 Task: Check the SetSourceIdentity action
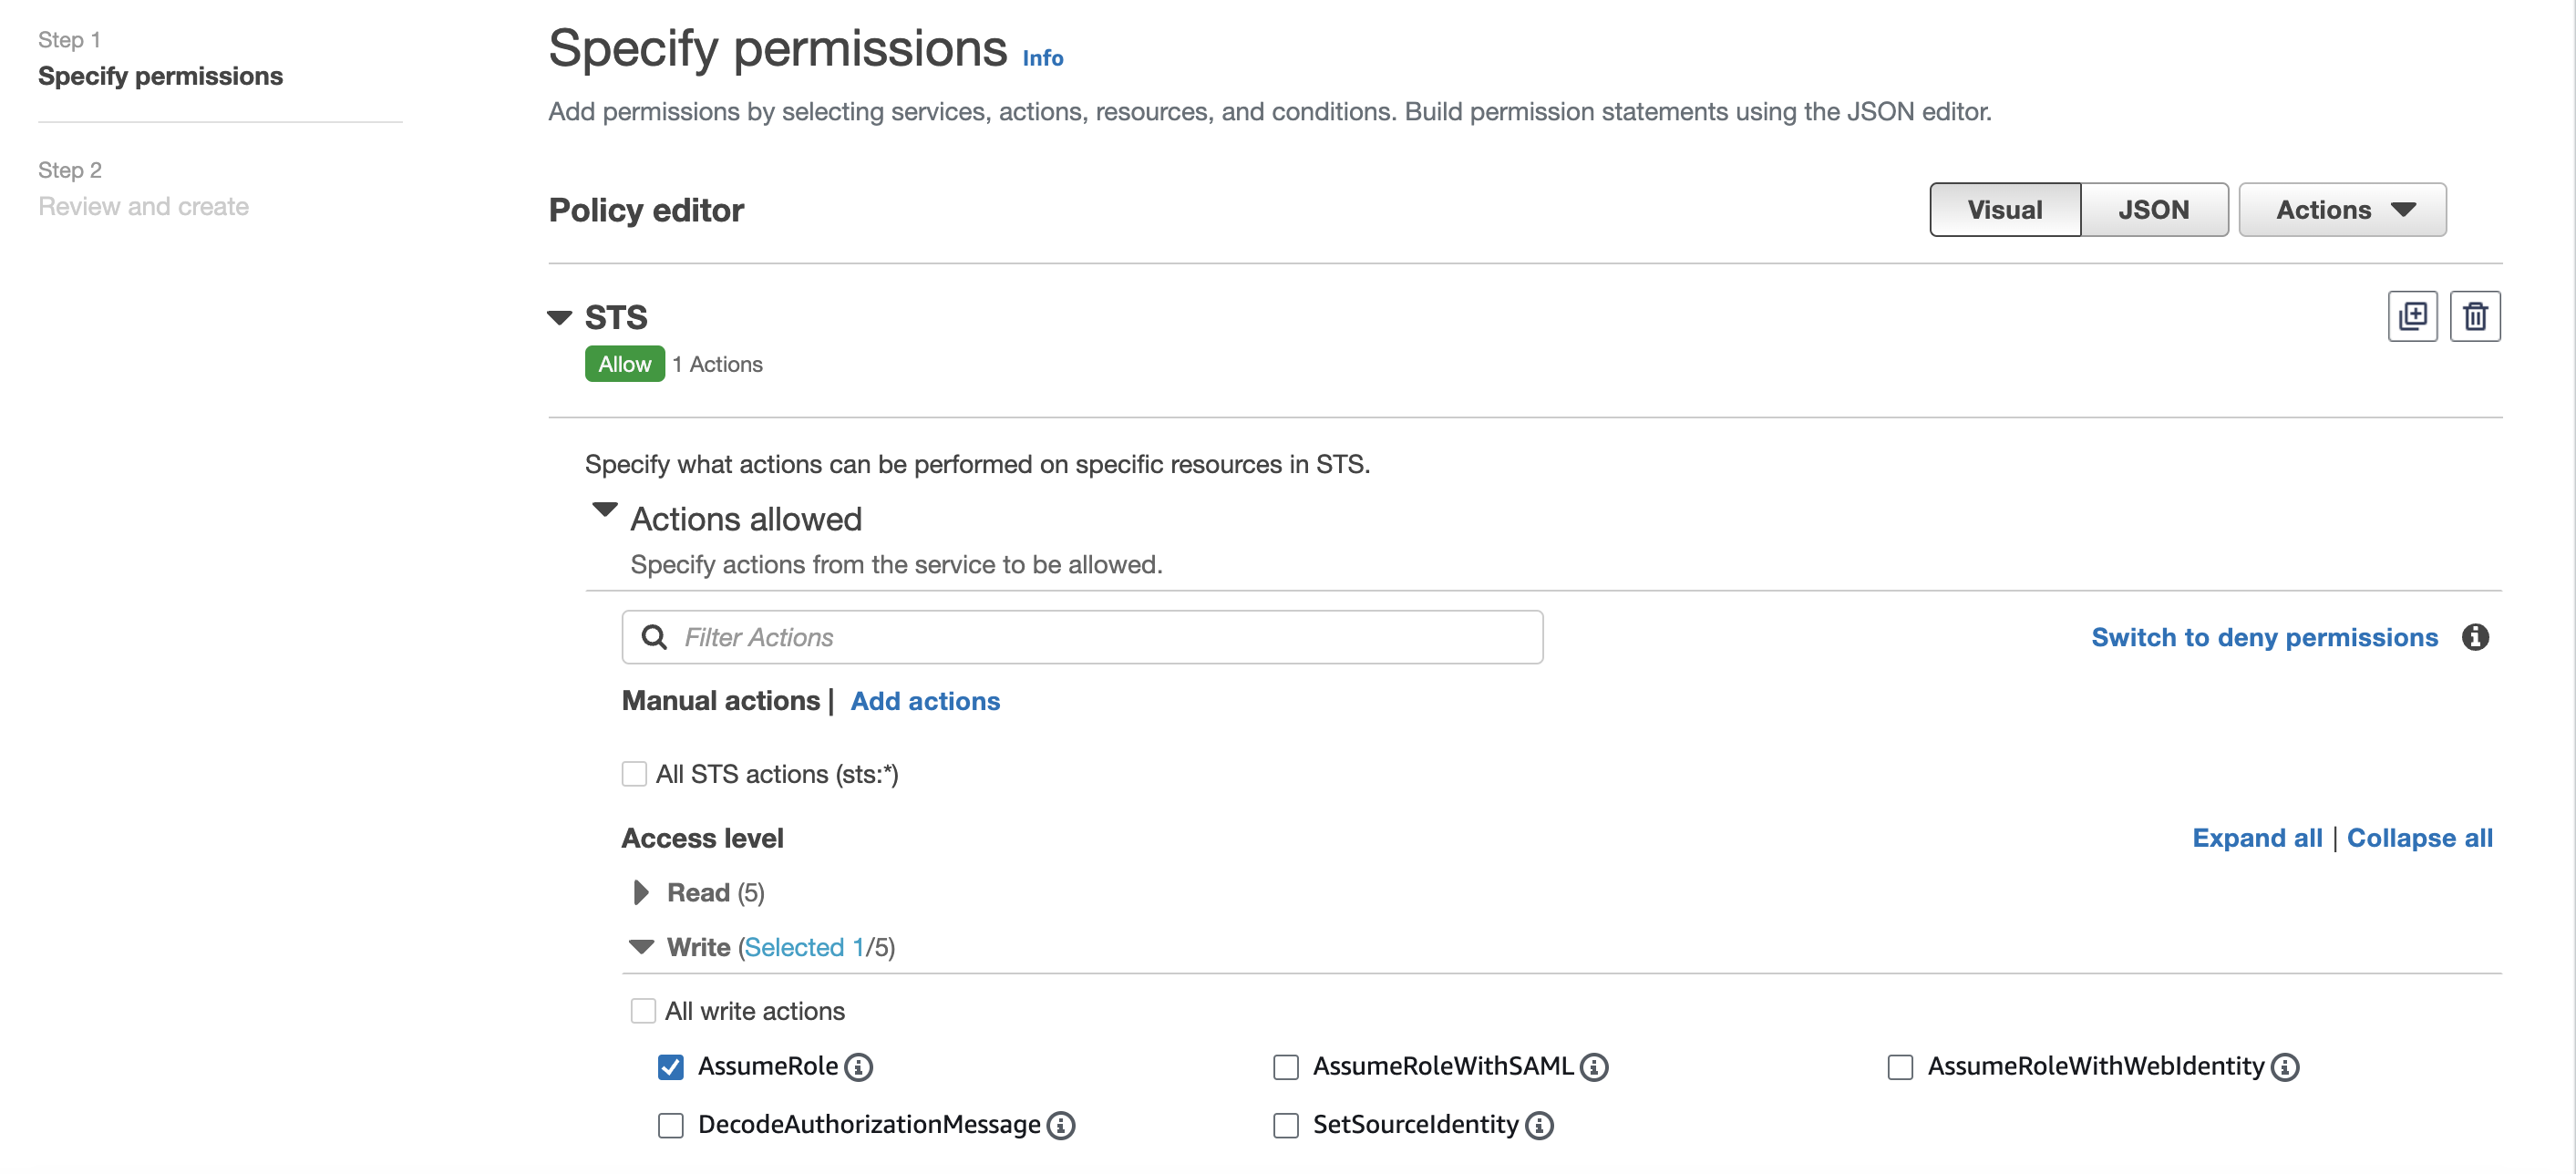click(1286, 1125)
